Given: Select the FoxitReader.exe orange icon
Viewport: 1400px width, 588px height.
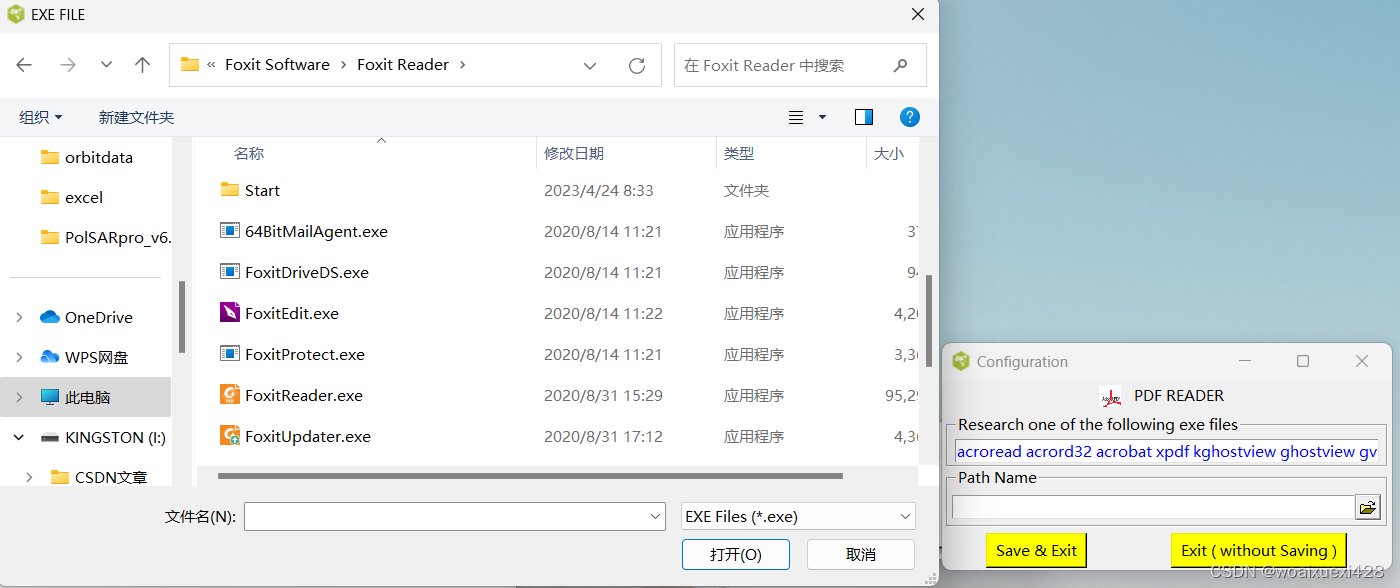Looking at the screenshot, I should 230,394.
